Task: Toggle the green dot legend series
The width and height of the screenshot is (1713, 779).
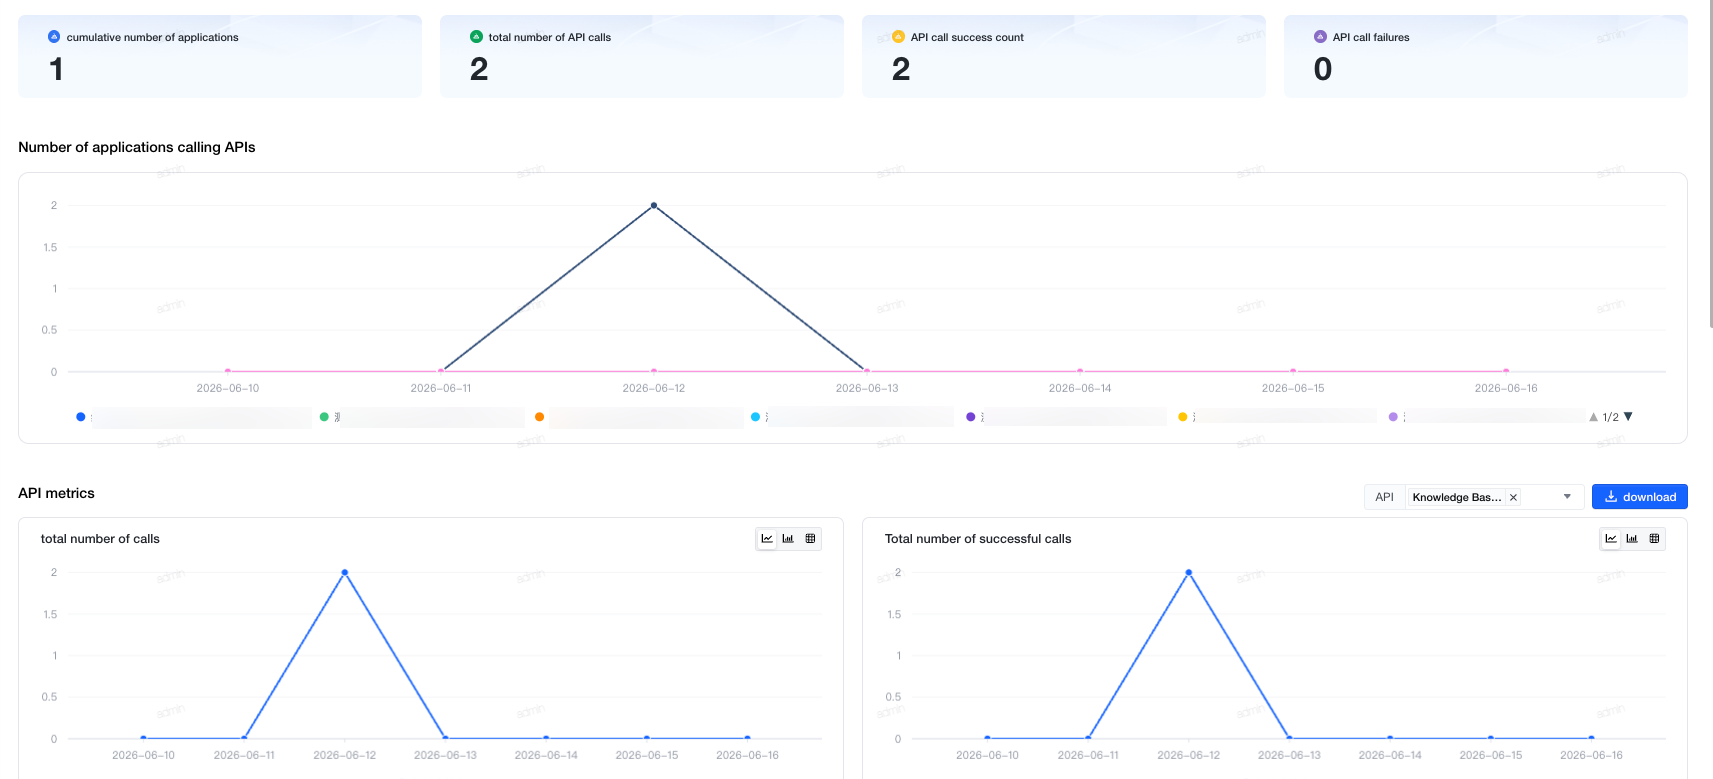Action: (x=324, y=417)
